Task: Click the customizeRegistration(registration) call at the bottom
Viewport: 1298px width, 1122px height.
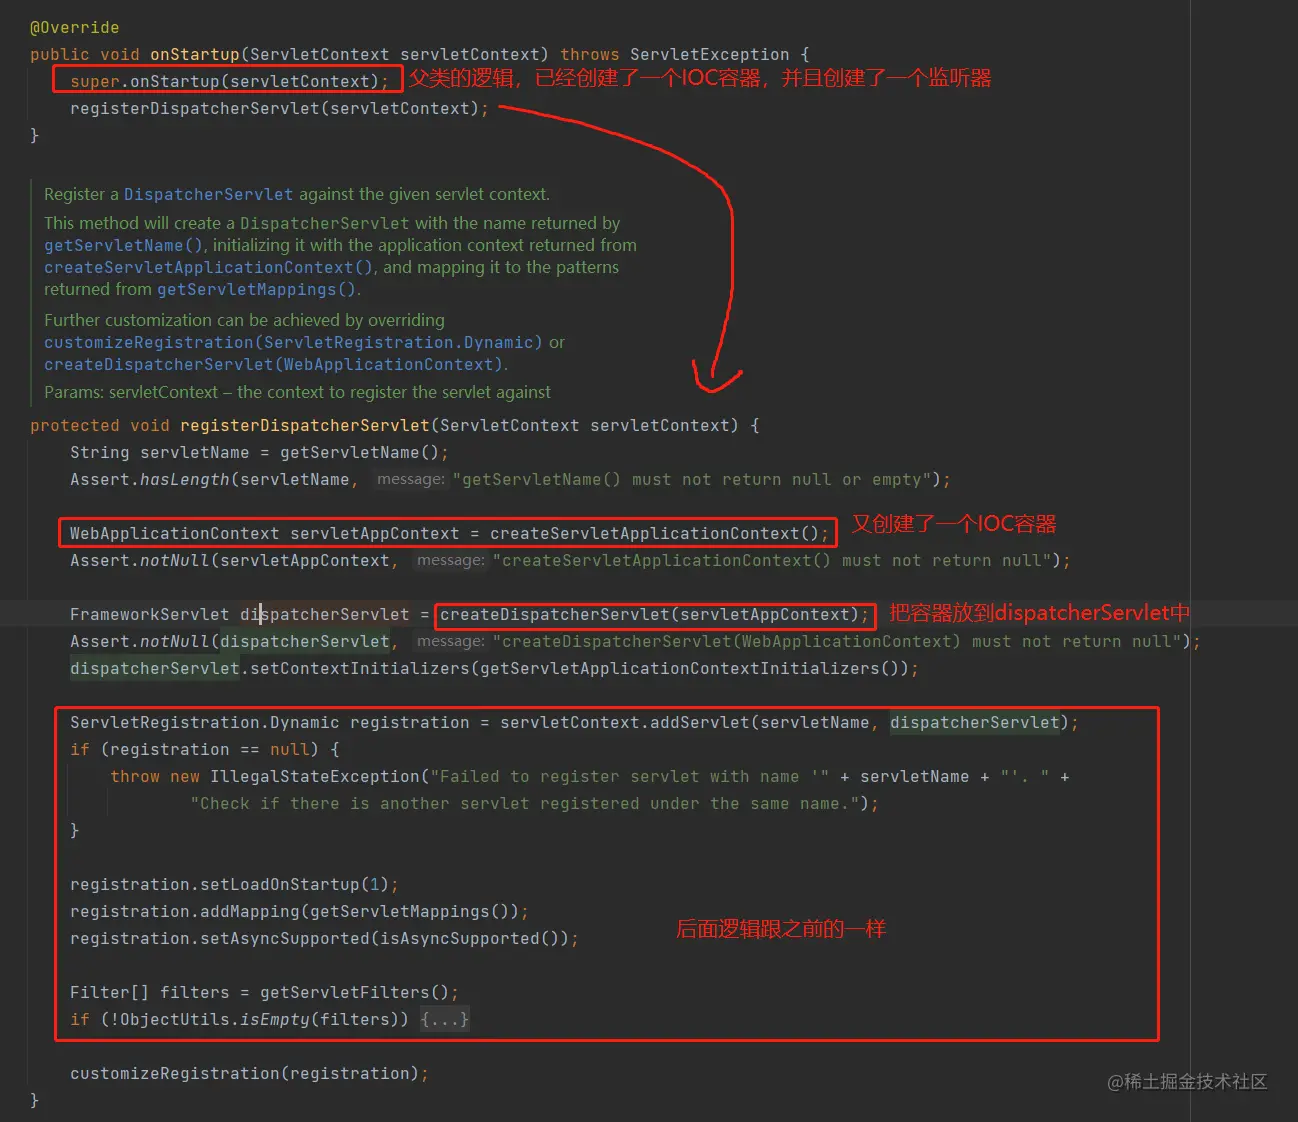Action: pyautogui.click(x=245, y=1073)
